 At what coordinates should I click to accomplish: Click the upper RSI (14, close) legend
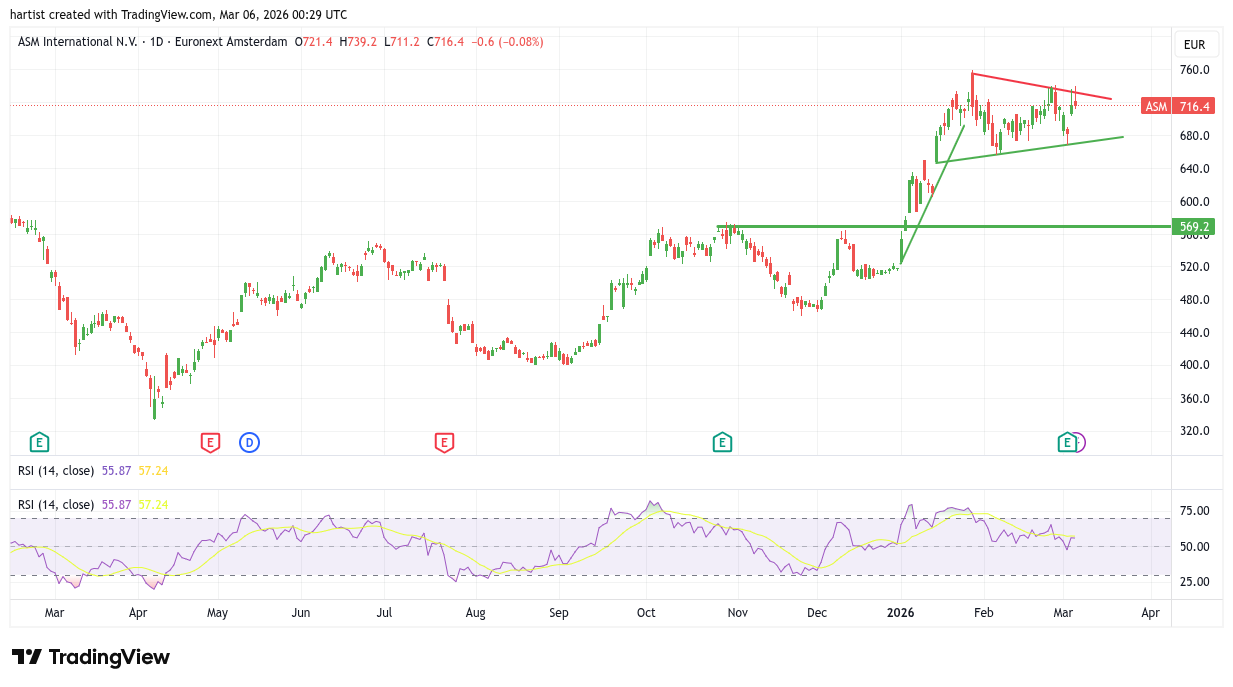56,470
